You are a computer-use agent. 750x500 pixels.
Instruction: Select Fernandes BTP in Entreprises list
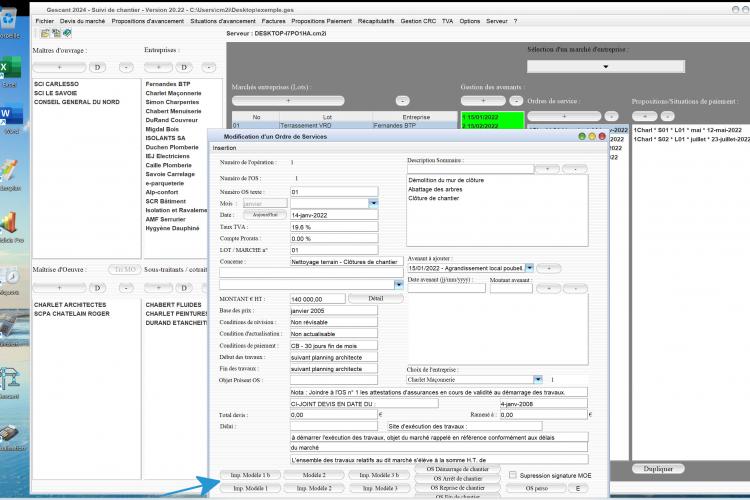pyautogui.click(x=168, y=84)
